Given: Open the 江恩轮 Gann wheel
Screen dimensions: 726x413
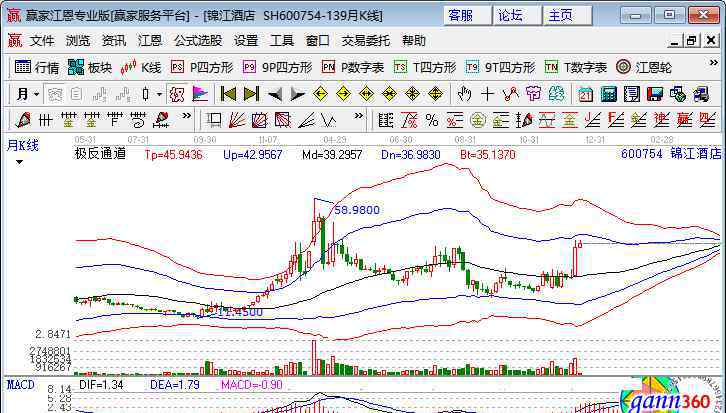Looking at the screenshot, I should coord(644,68).
